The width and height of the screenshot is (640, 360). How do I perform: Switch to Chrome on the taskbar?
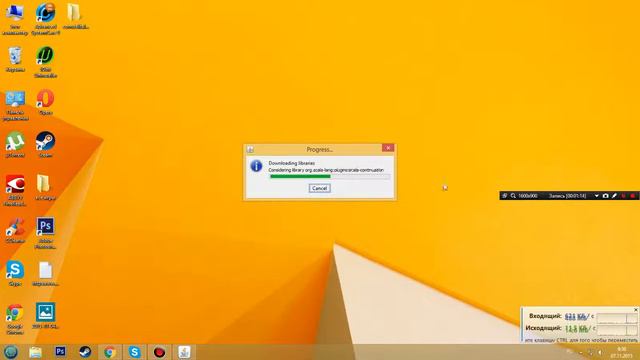point(109,352)
